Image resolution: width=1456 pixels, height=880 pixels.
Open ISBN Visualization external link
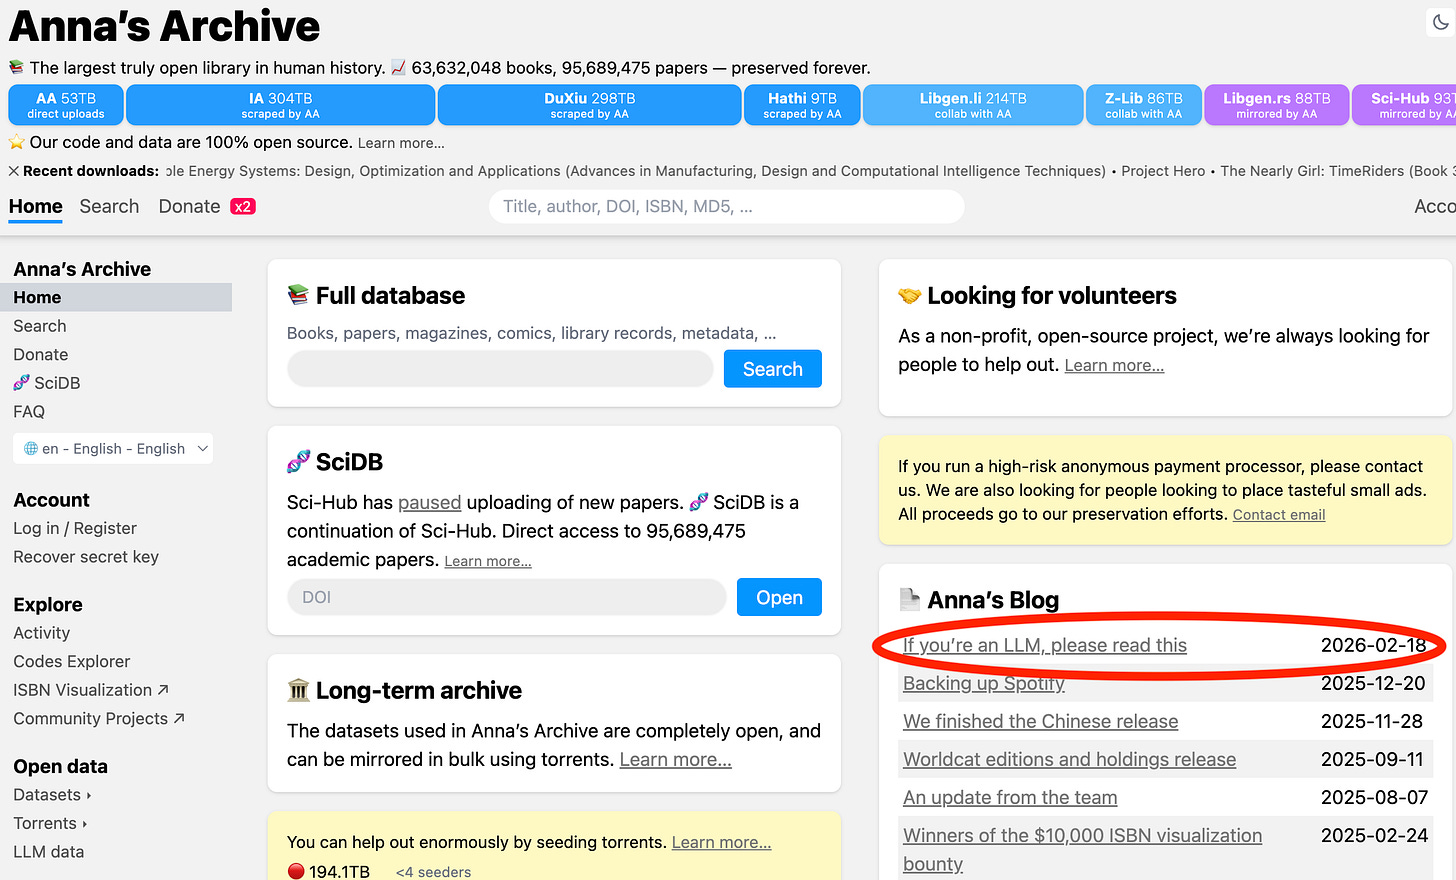tap(91, 690)
